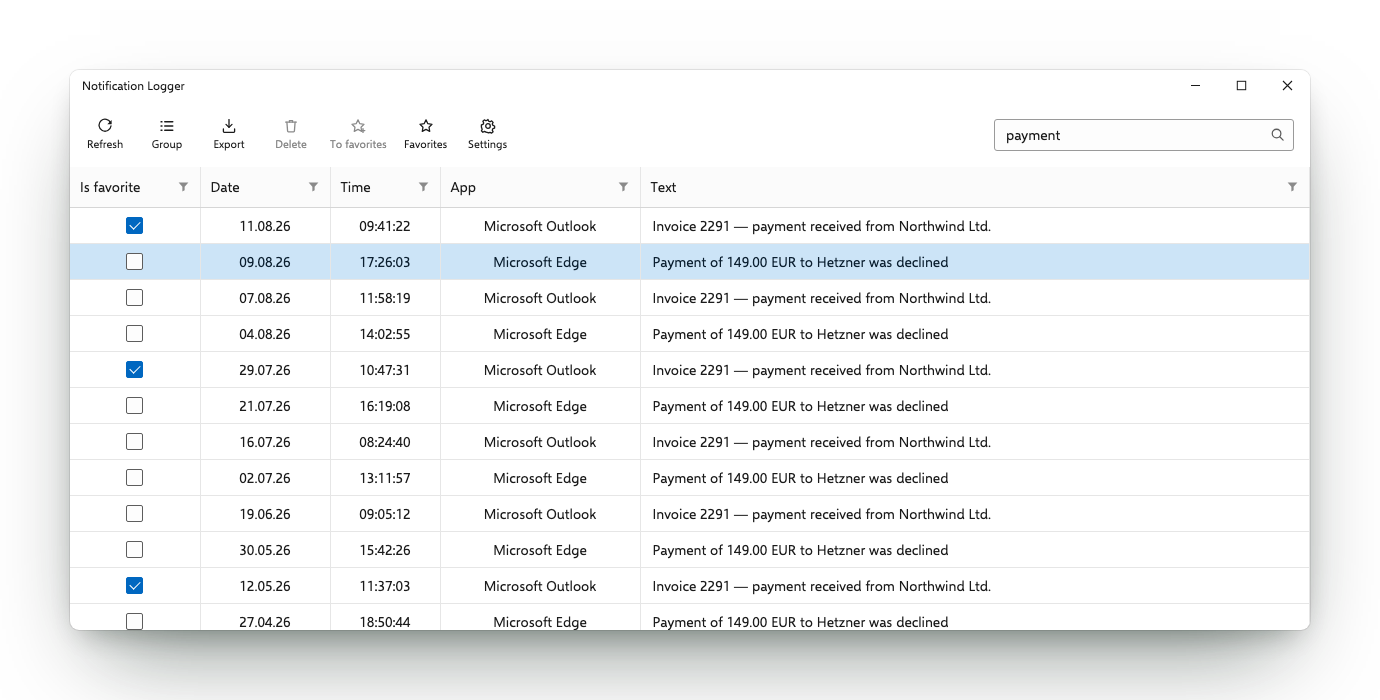Check favorite for the 04.08.26 row

pyautogui.click(x=135, y=334)
